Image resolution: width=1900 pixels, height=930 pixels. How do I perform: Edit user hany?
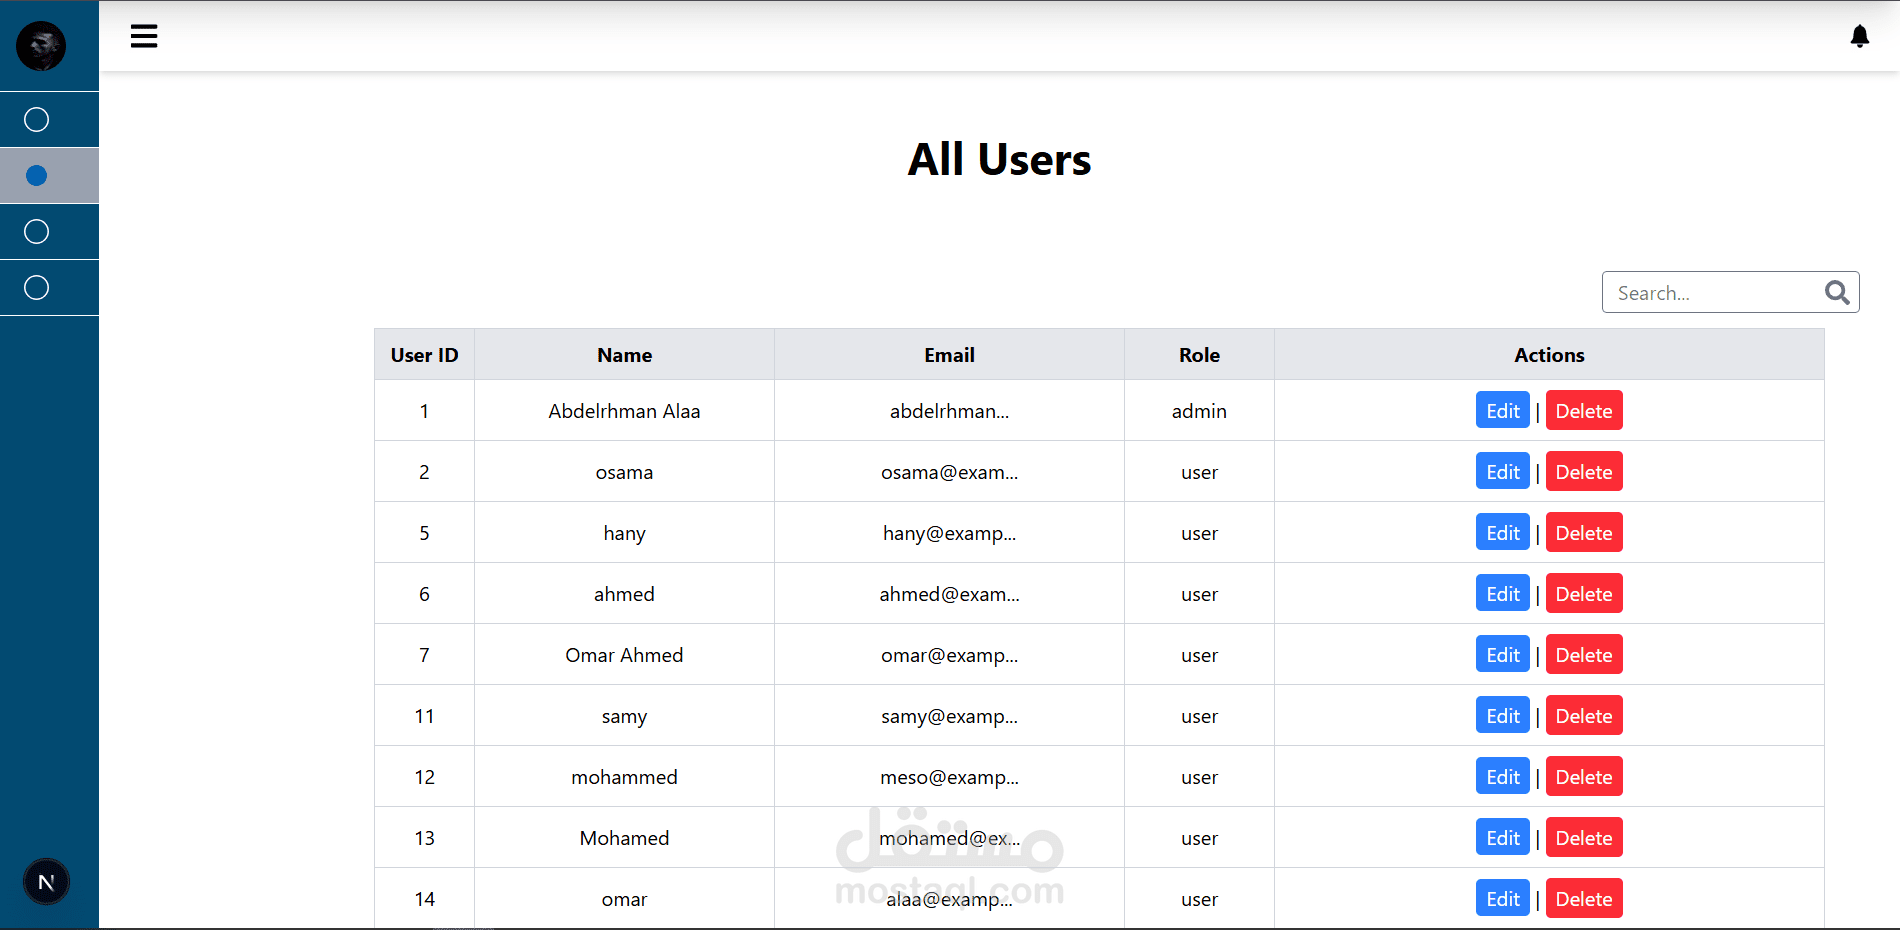click(x=1502, y=533)
